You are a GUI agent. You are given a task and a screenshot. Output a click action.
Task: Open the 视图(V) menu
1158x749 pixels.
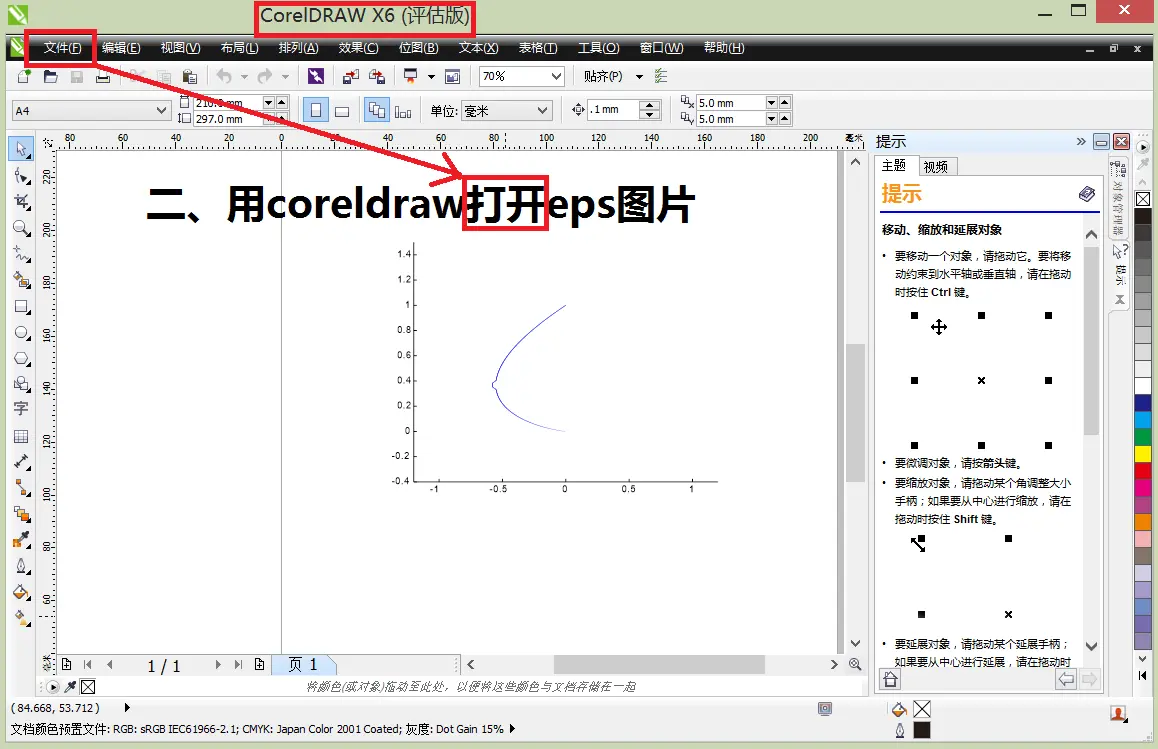pyautogui.click(x=180, y=47)
